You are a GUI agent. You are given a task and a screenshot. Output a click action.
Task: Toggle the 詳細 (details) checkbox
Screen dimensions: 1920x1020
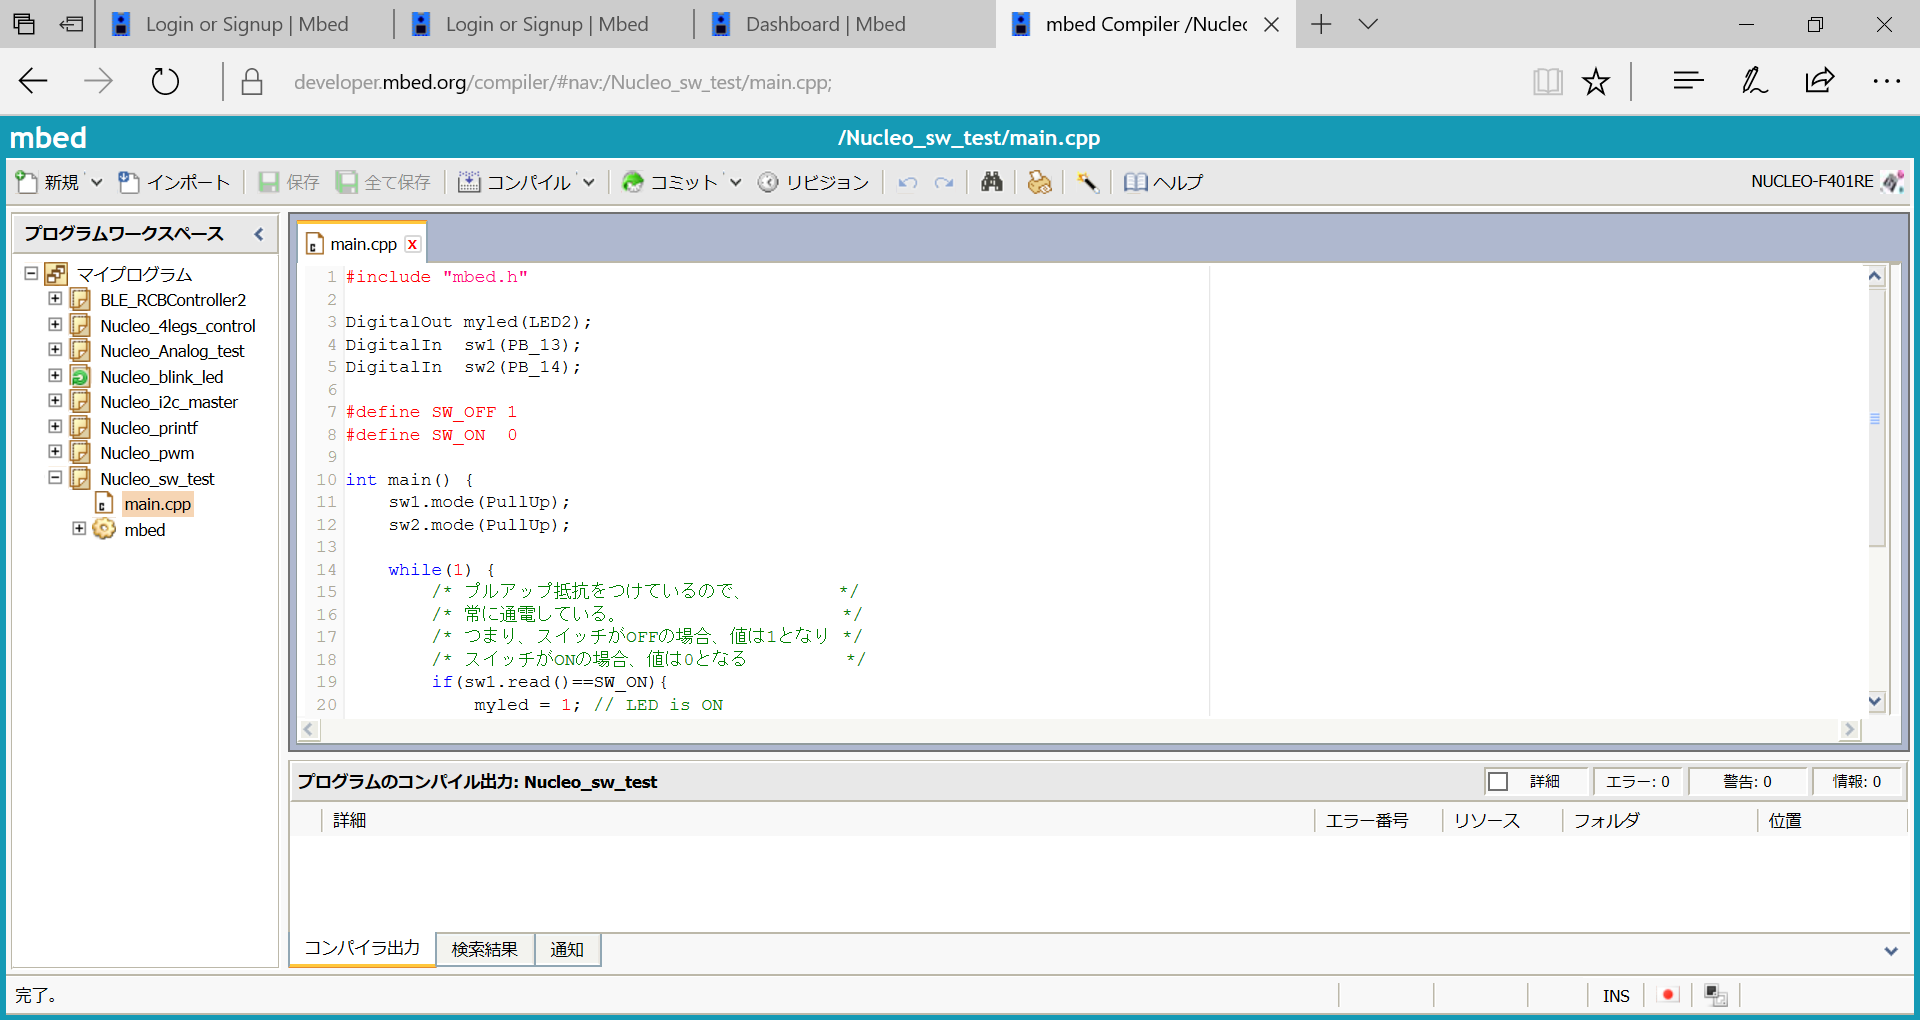(x=1497, y=781)
